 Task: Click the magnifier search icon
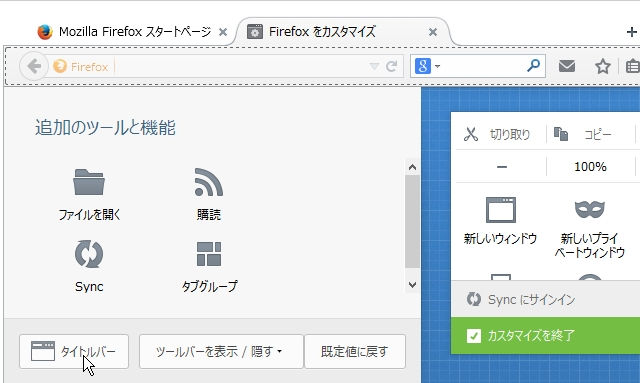click(533, 65)
